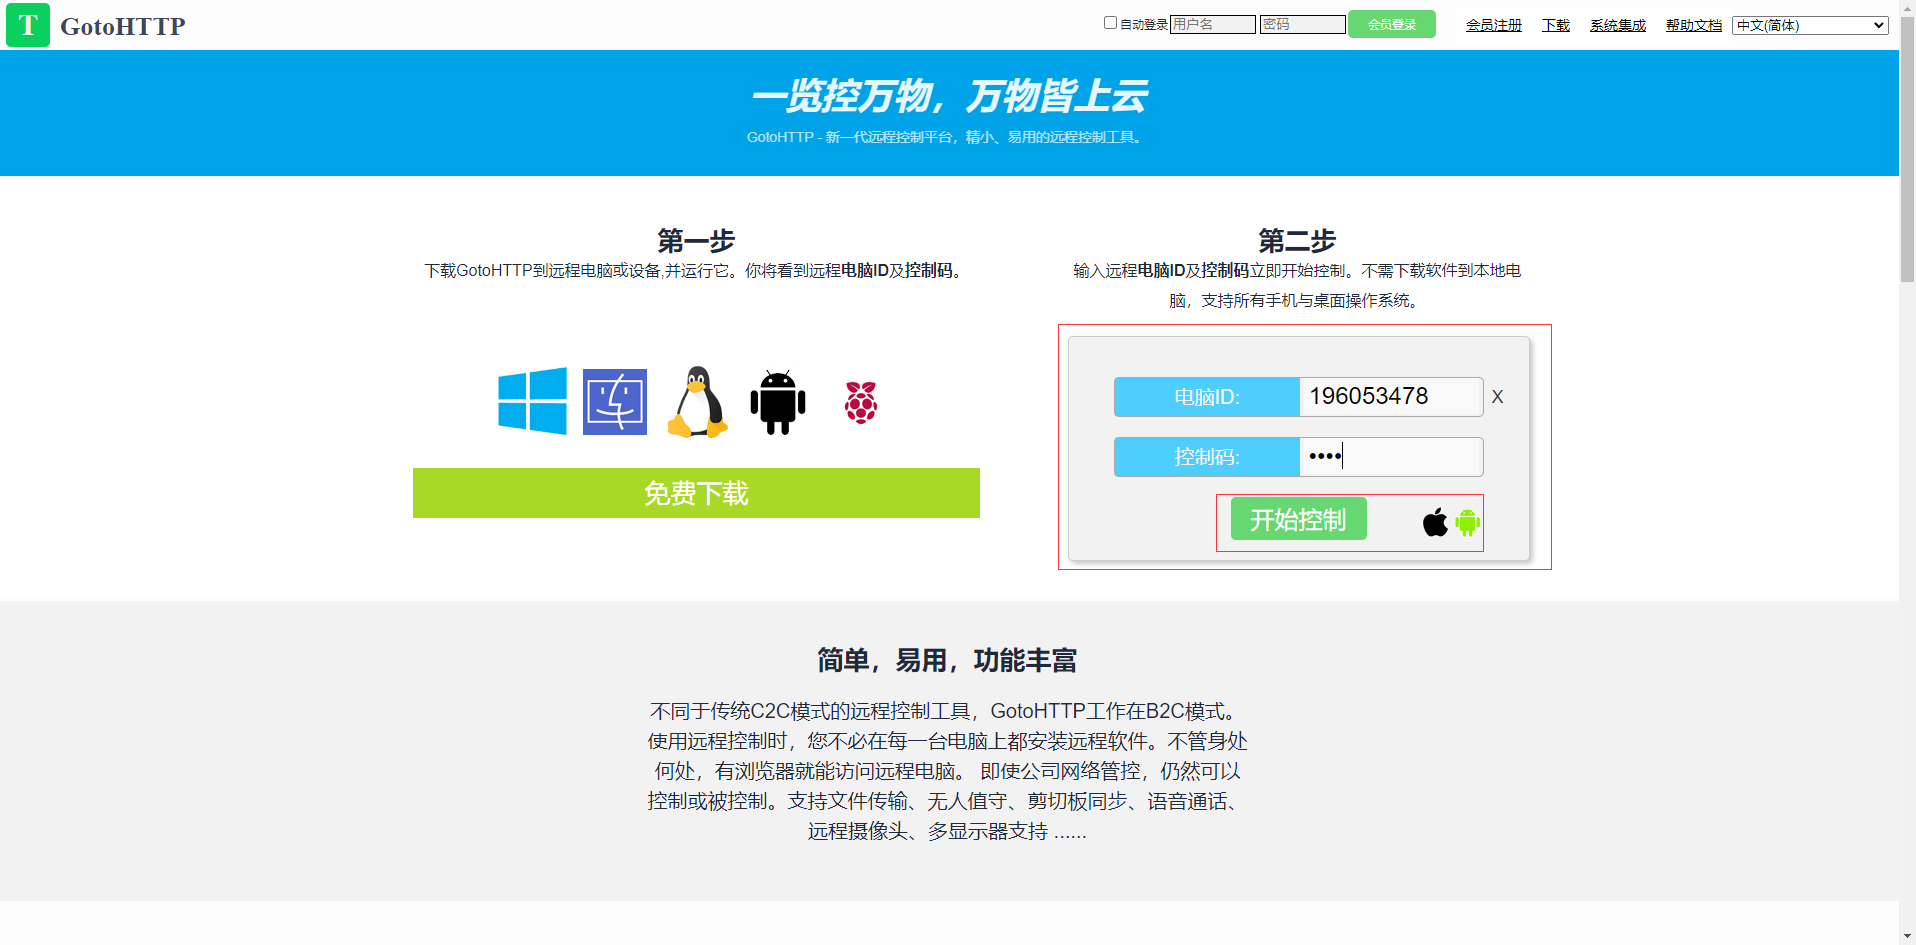This screenshot has height=945, width=1916.
Task: Click the 电脑ID input with 196053478
Action: pos(1391,397)
